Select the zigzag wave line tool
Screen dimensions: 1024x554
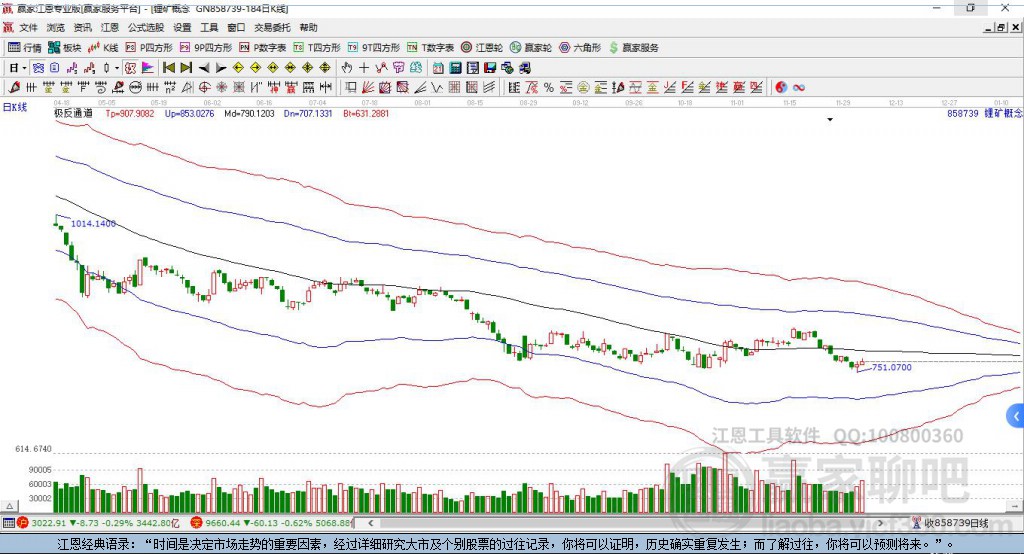coord(437,87)
